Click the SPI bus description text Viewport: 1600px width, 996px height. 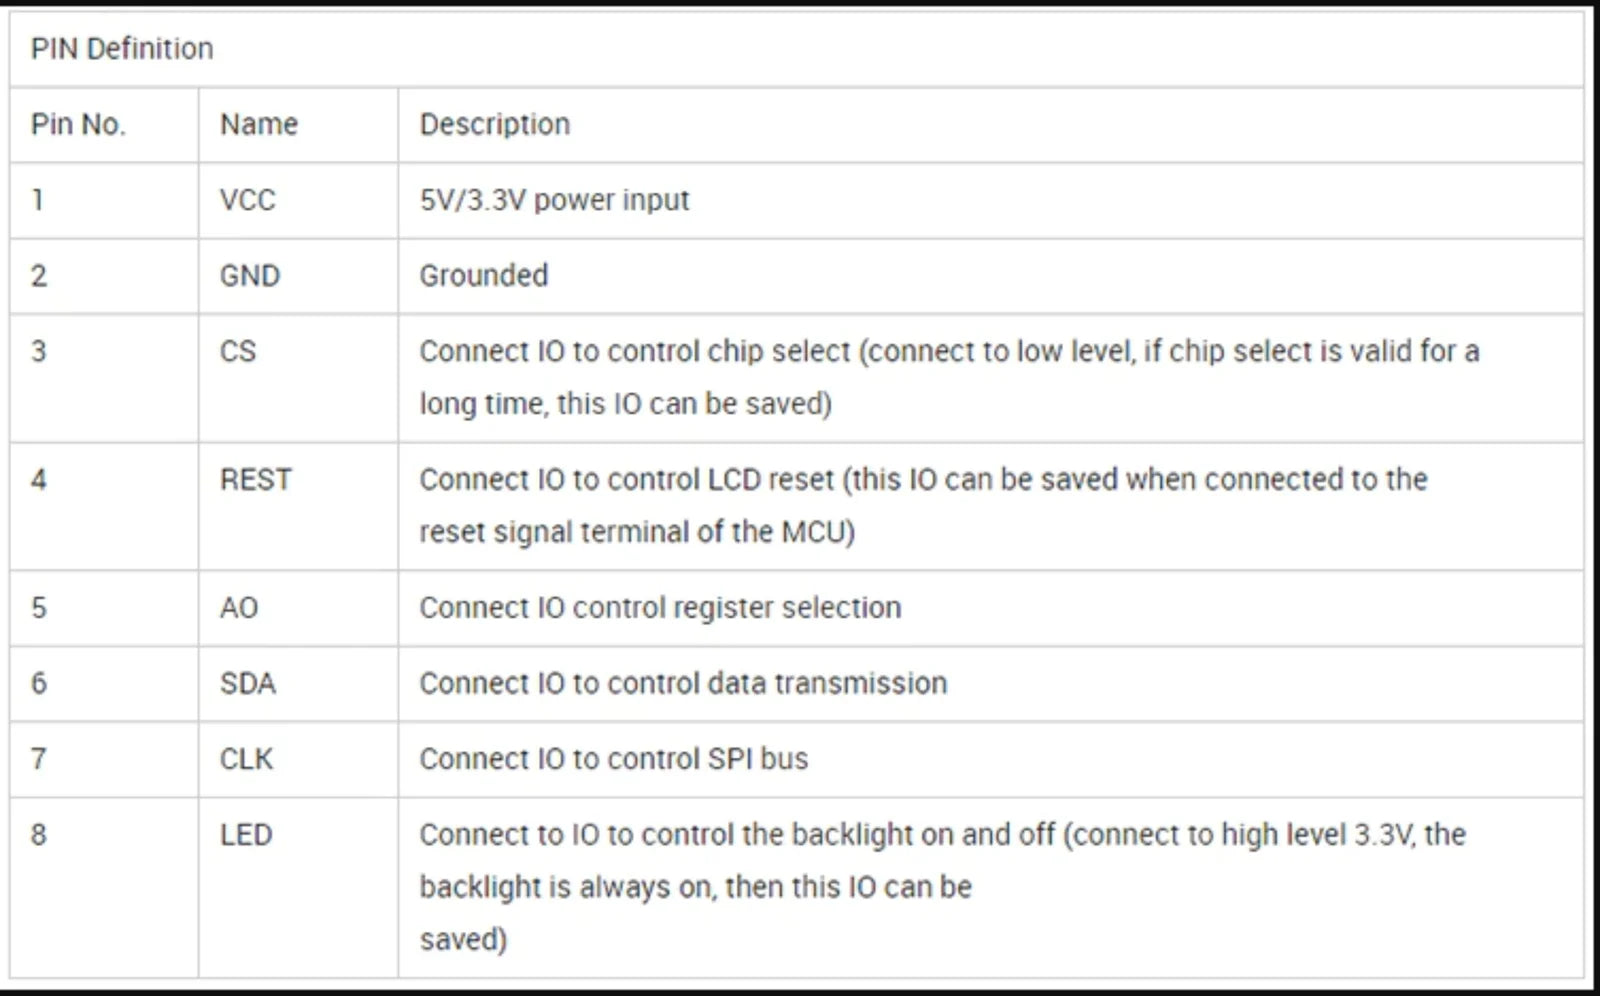pyautogui.click(x=613, y=759)
